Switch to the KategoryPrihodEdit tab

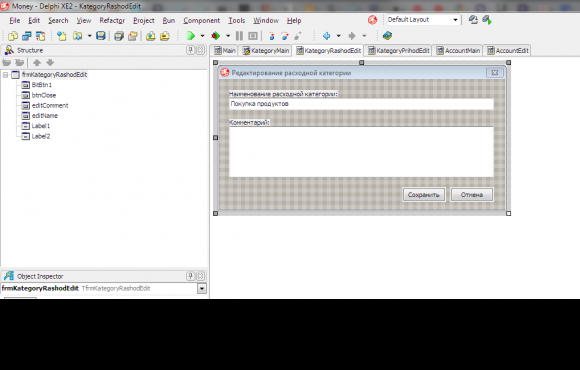[398, 51]
